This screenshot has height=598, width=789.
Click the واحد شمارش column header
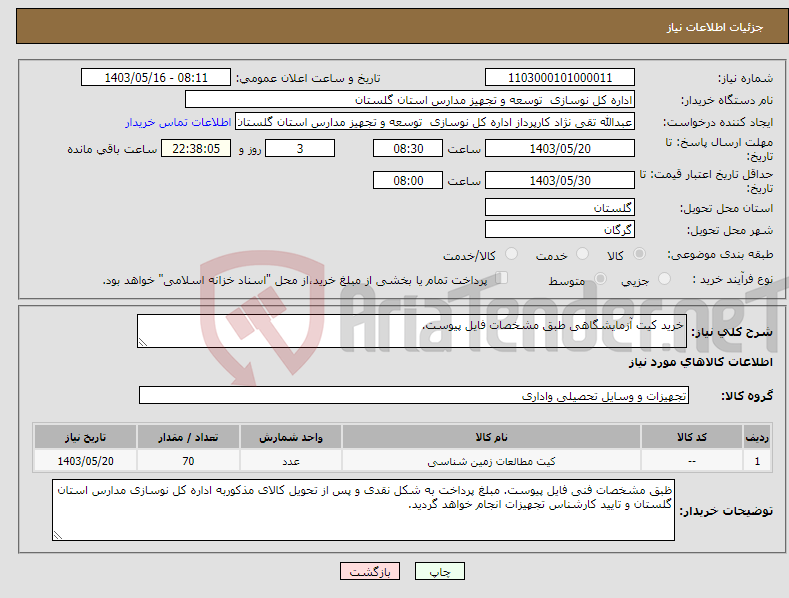pyautogui.click(x=291, y=437)
